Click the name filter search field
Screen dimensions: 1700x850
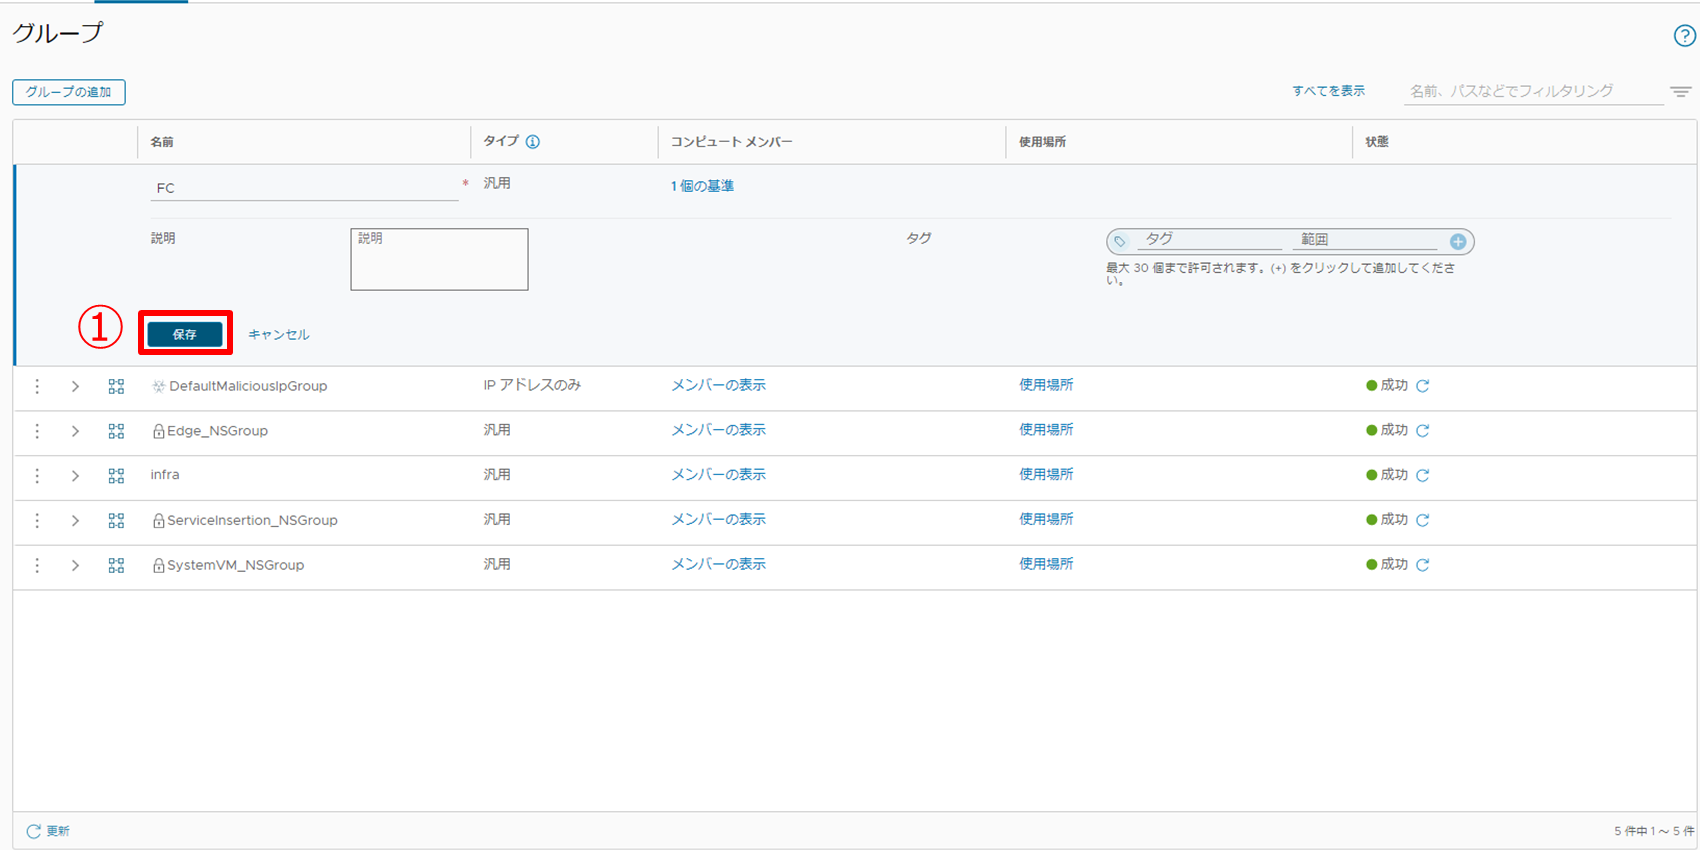[x=1532, y=91]
